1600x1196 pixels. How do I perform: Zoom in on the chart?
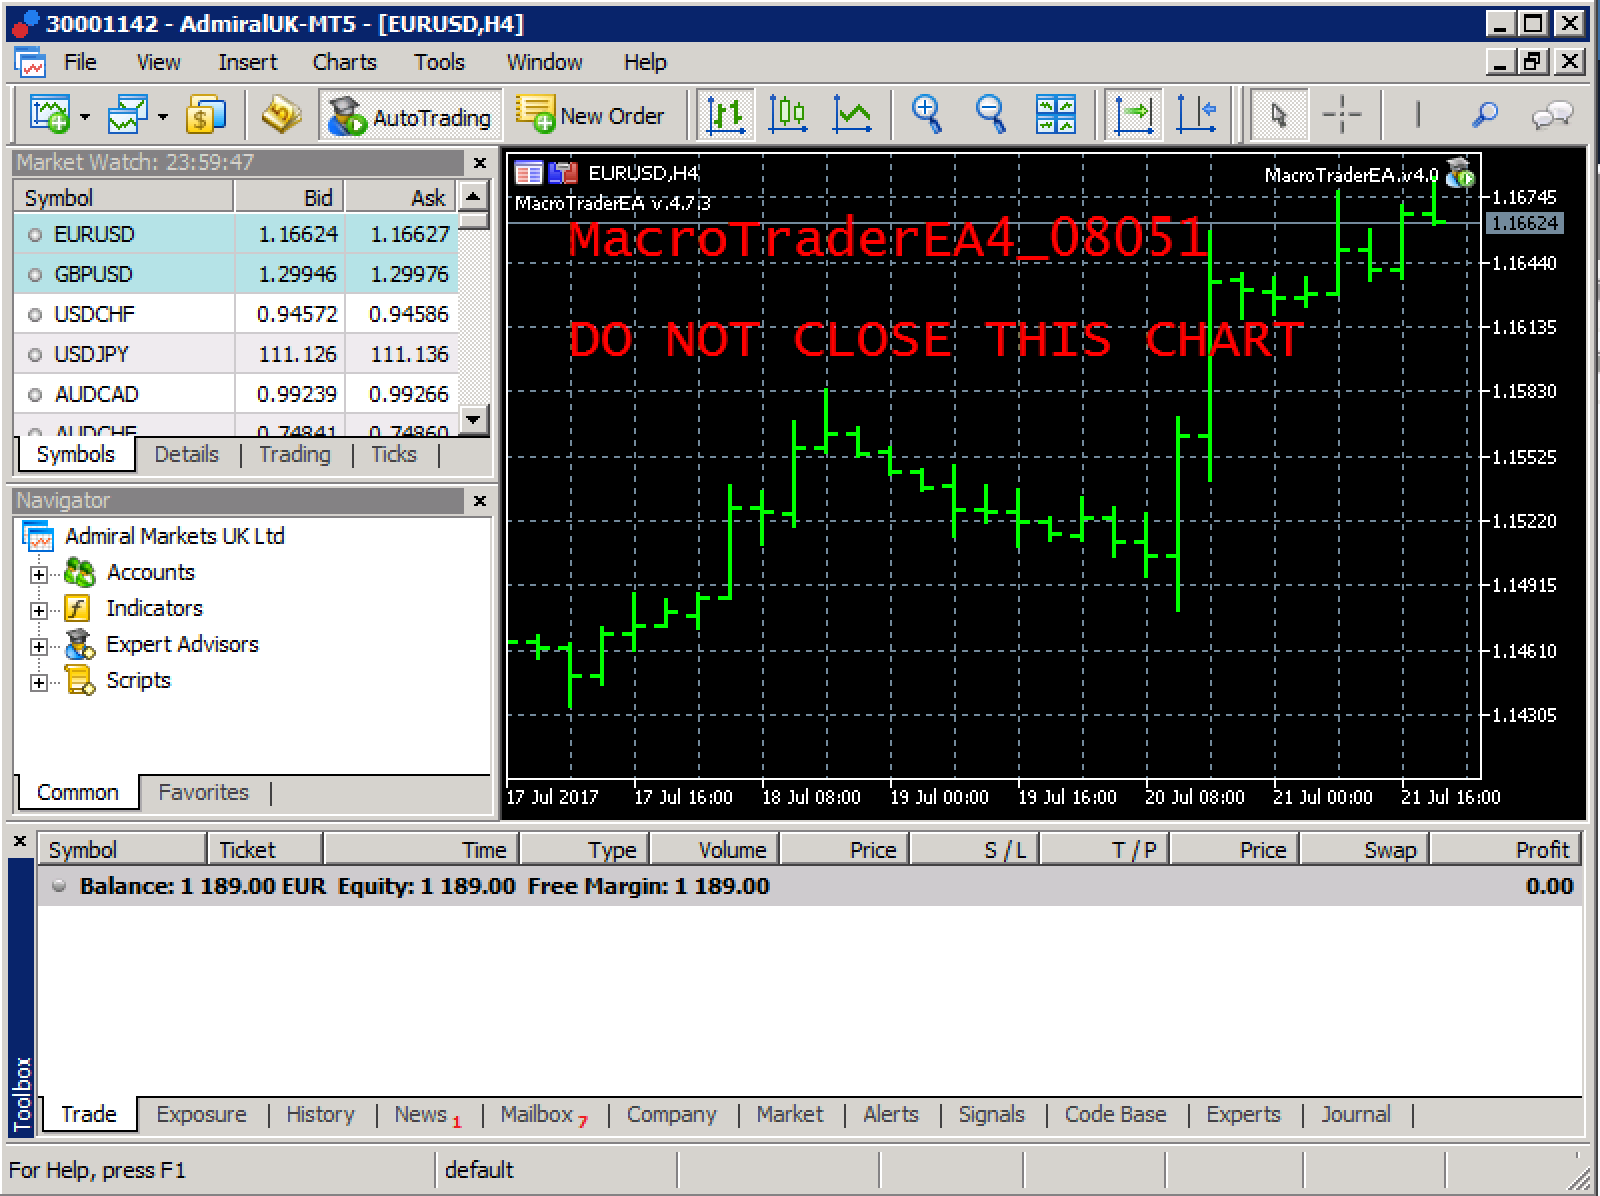927,116
